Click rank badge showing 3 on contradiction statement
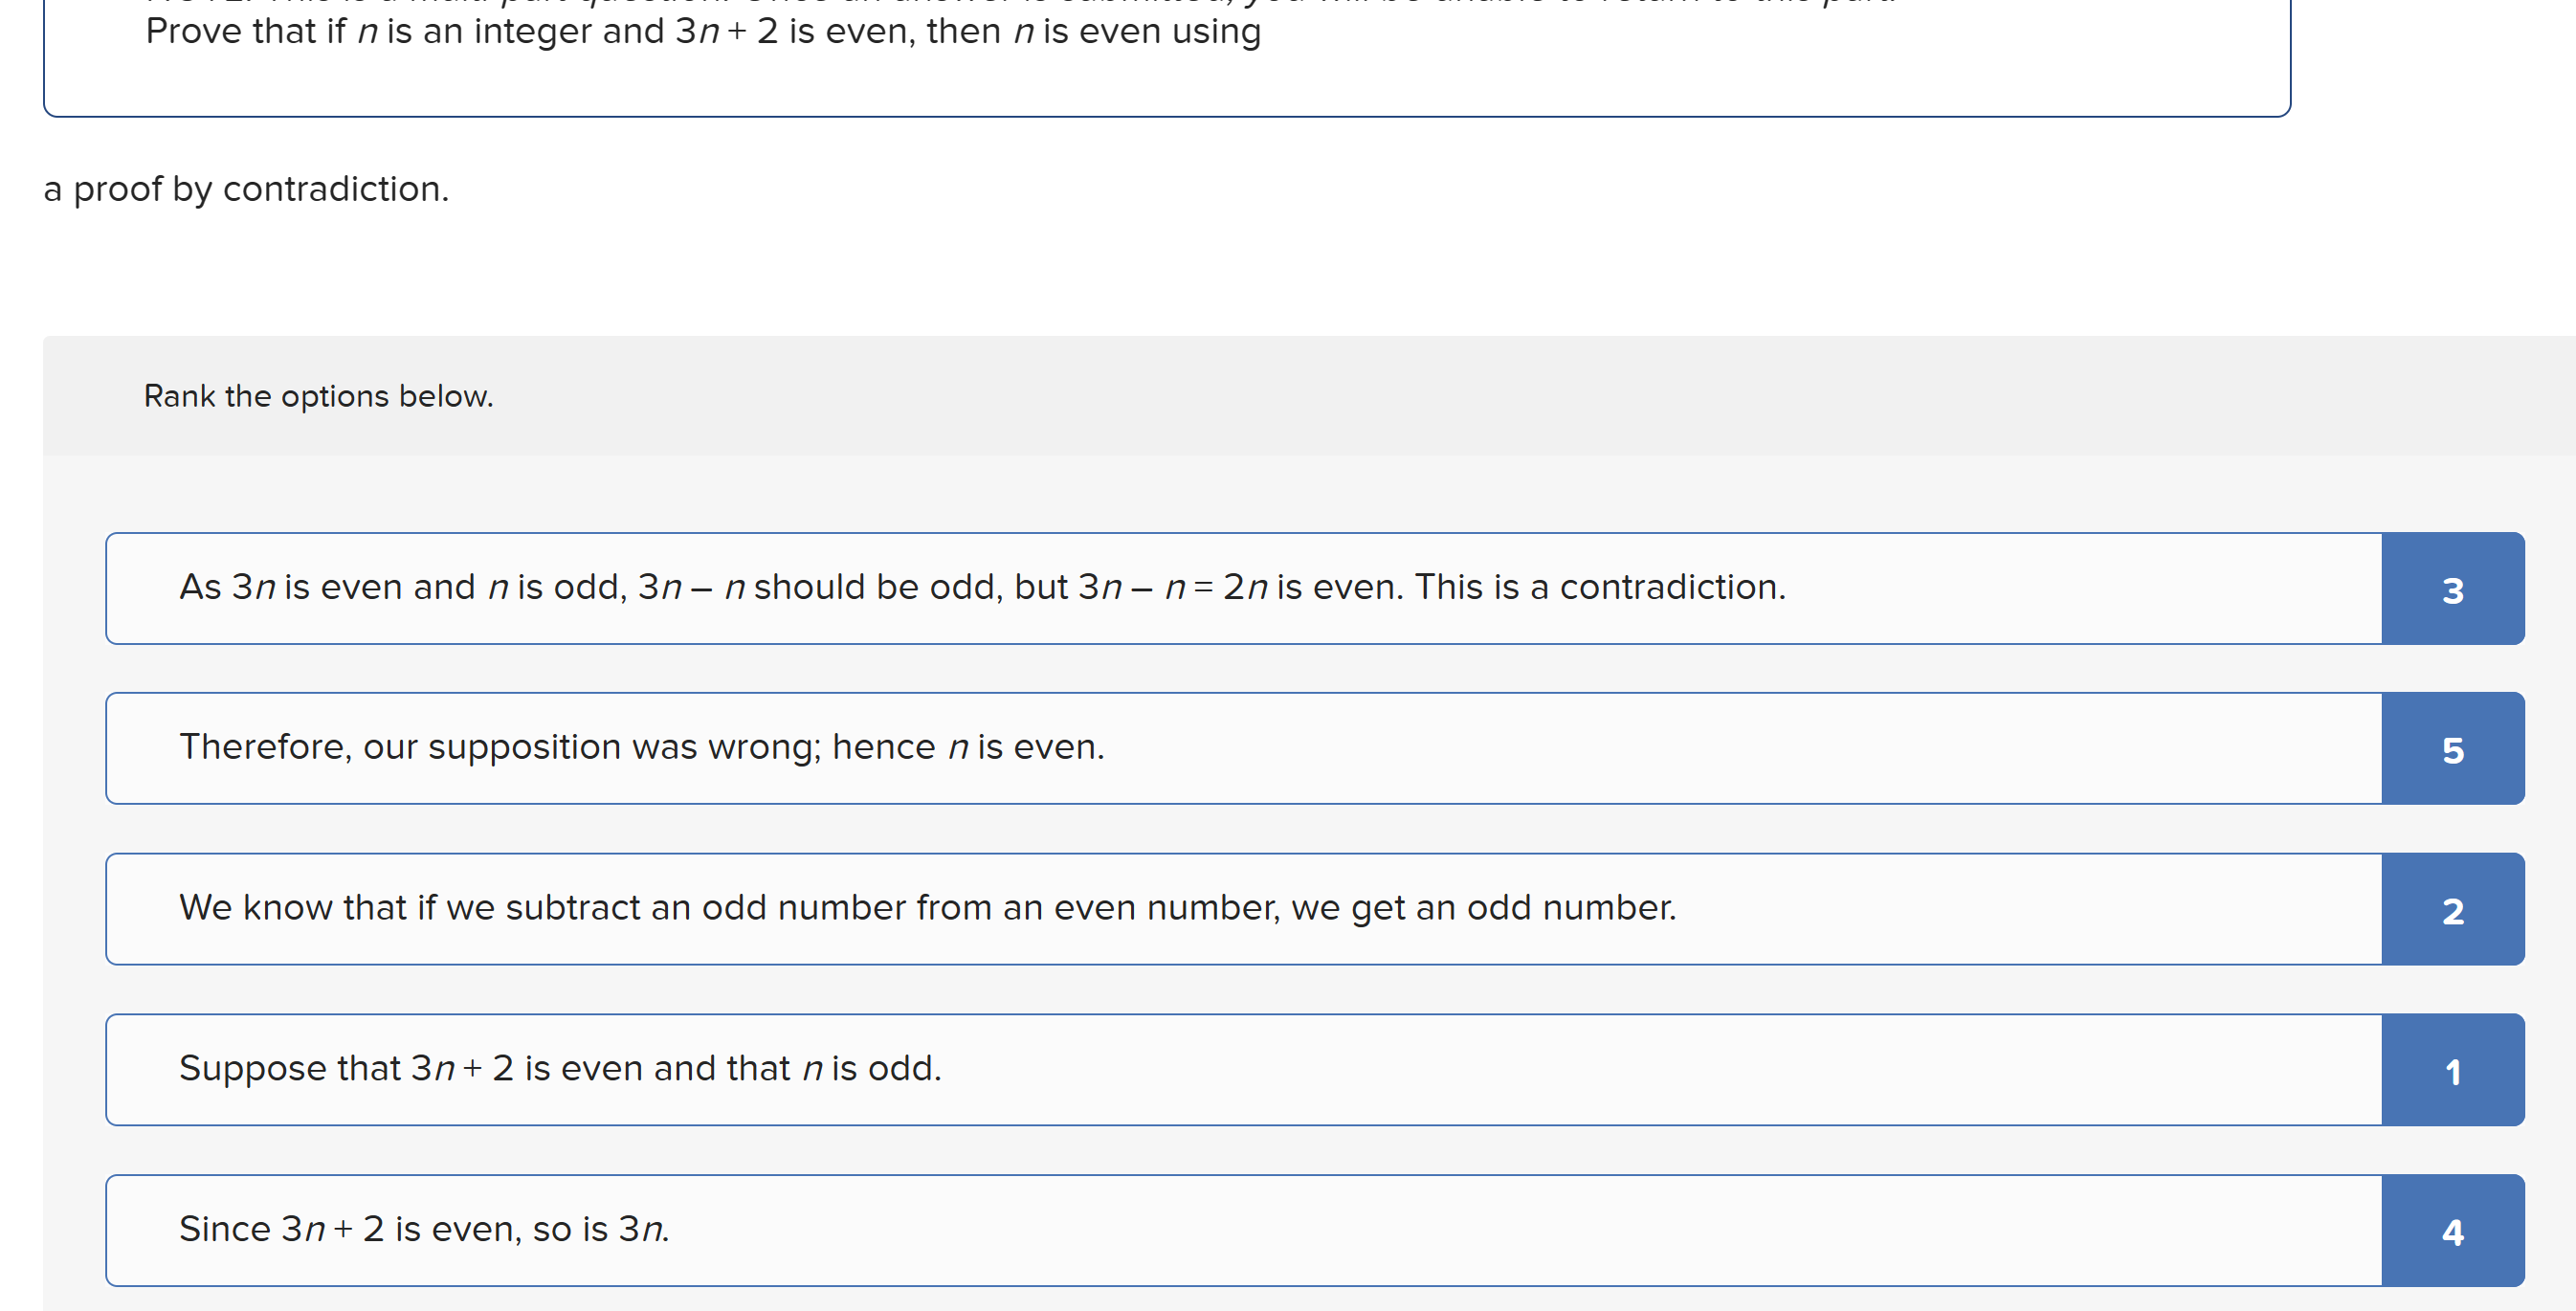Image resolution: width=2576 pixels, height=1311 pixels. [x=2453, y=589]
